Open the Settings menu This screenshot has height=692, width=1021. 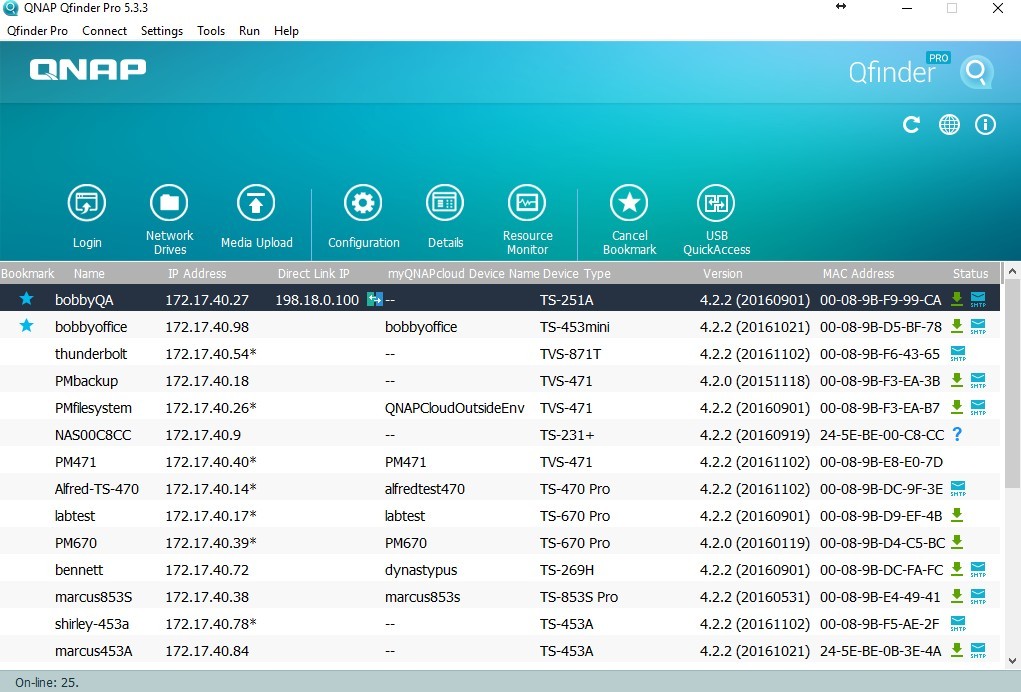click(161, 31)
